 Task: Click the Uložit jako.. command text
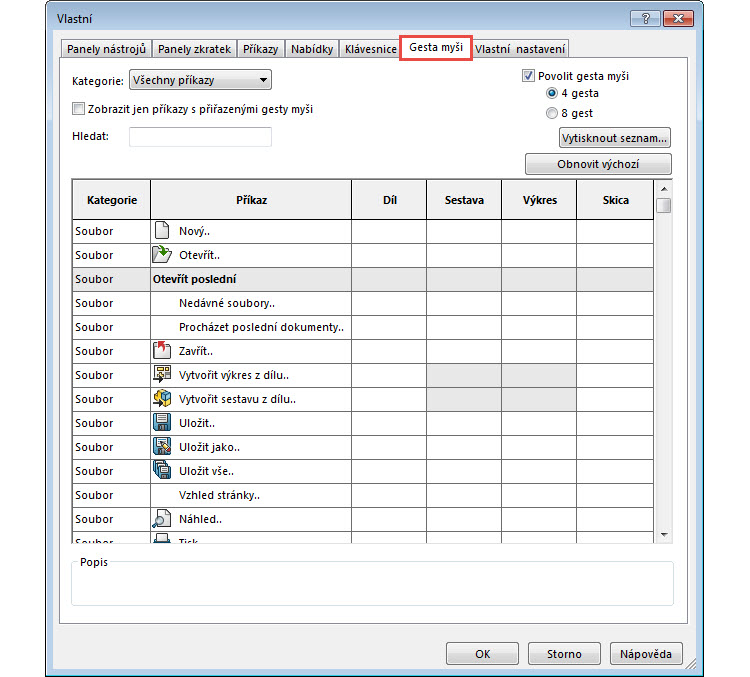(209, 447)
